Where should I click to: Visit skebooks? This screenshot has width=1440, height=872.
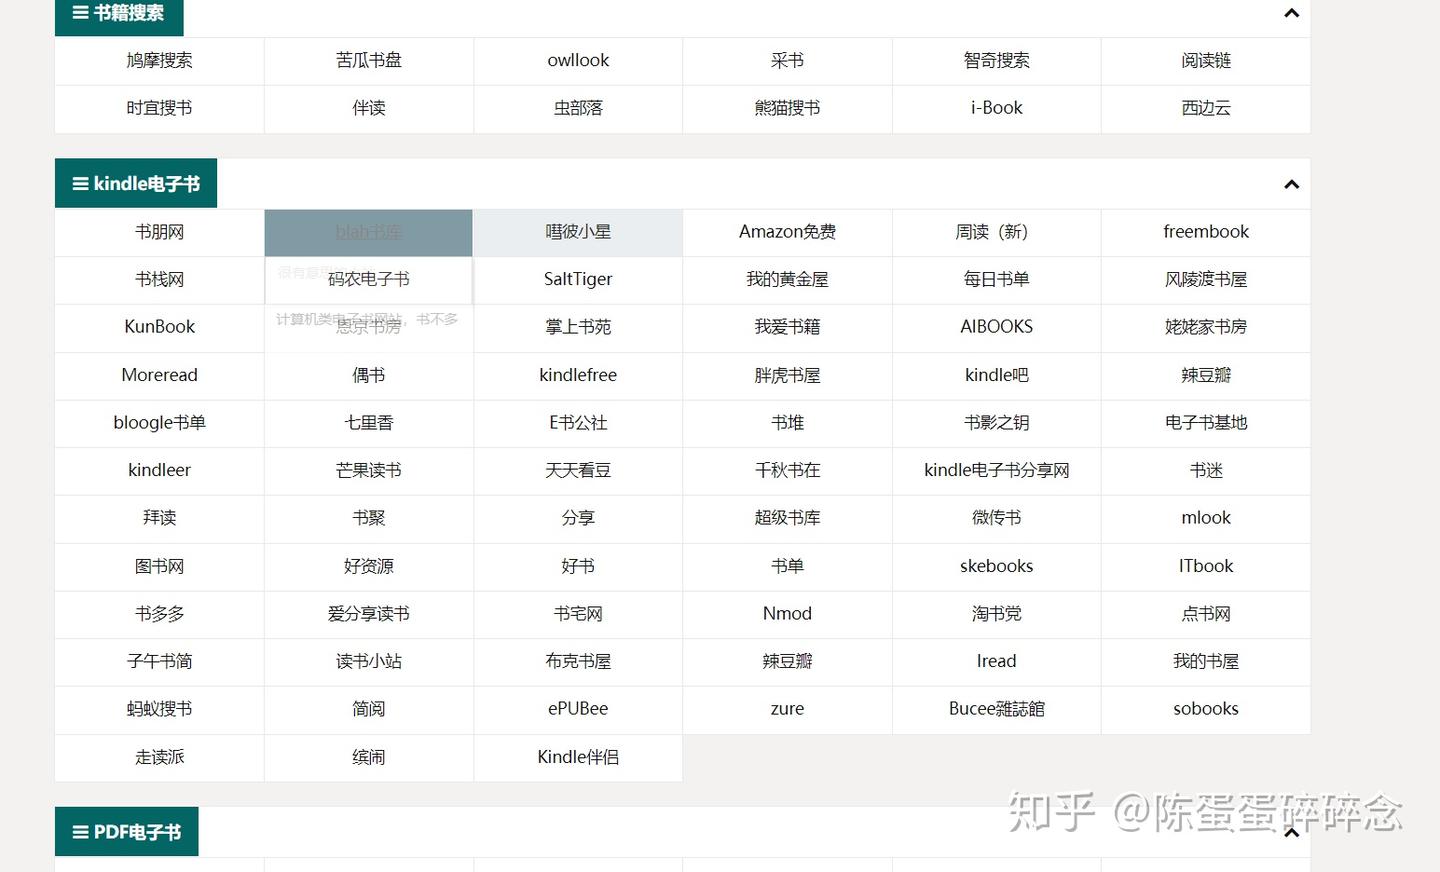[x=996, y=566]
